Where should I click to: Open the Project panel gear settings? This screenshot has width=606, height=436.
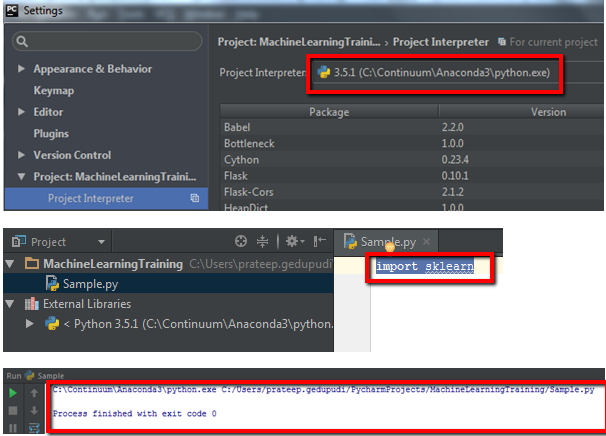coord(292,242)
